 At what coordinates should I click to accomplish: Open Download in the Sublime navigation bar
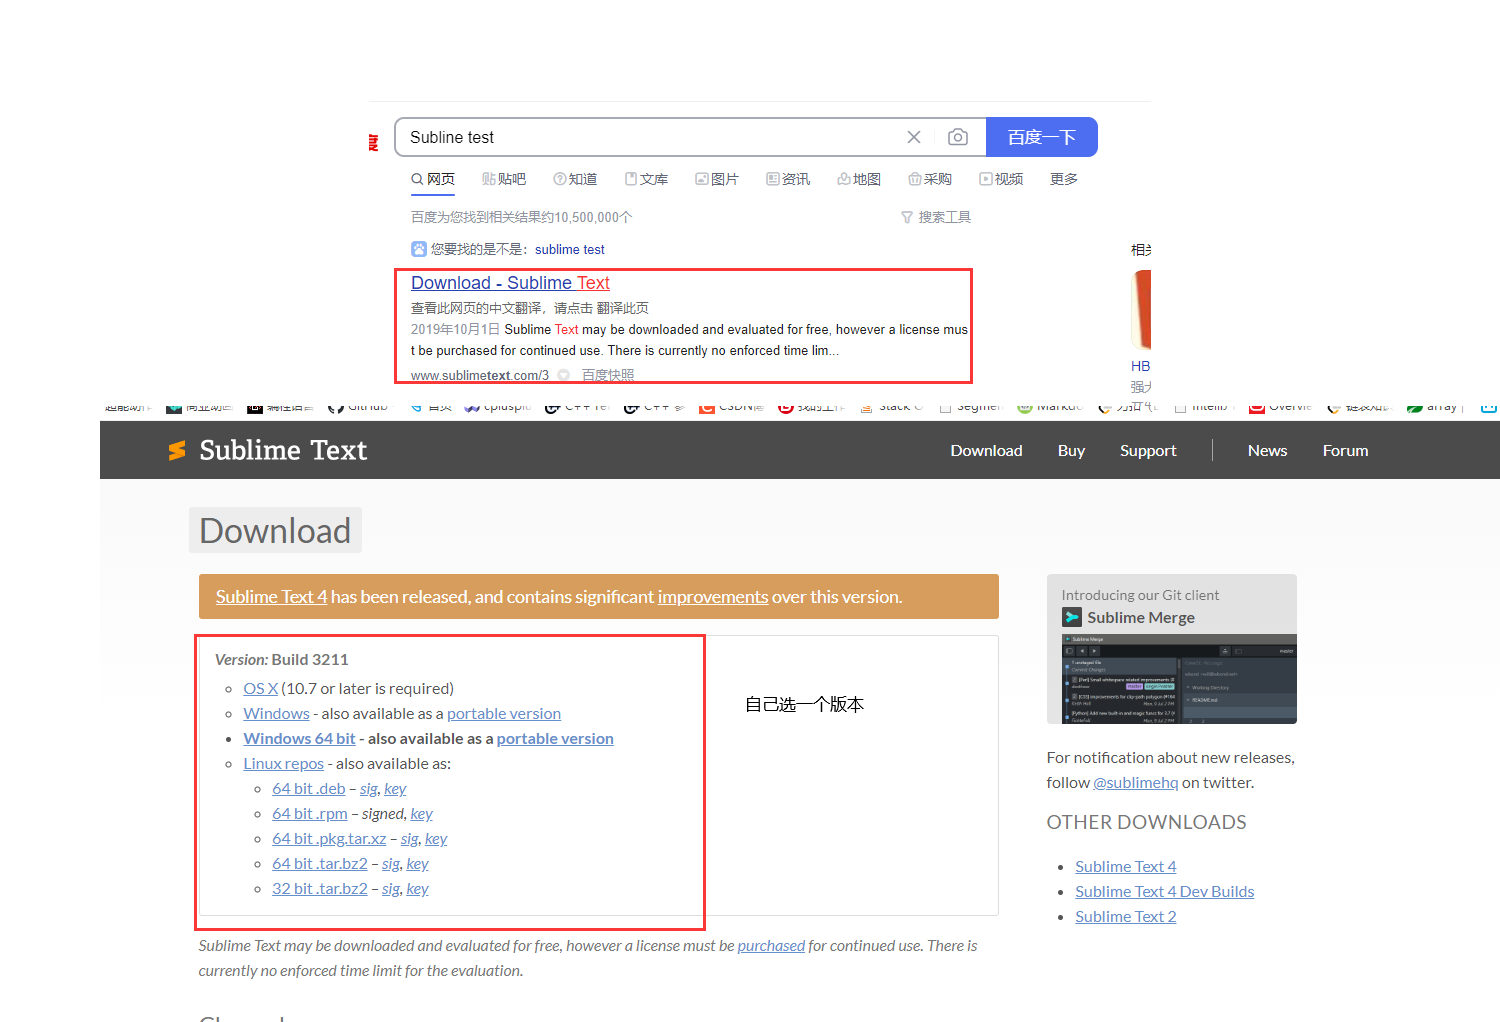click(986, 451)
